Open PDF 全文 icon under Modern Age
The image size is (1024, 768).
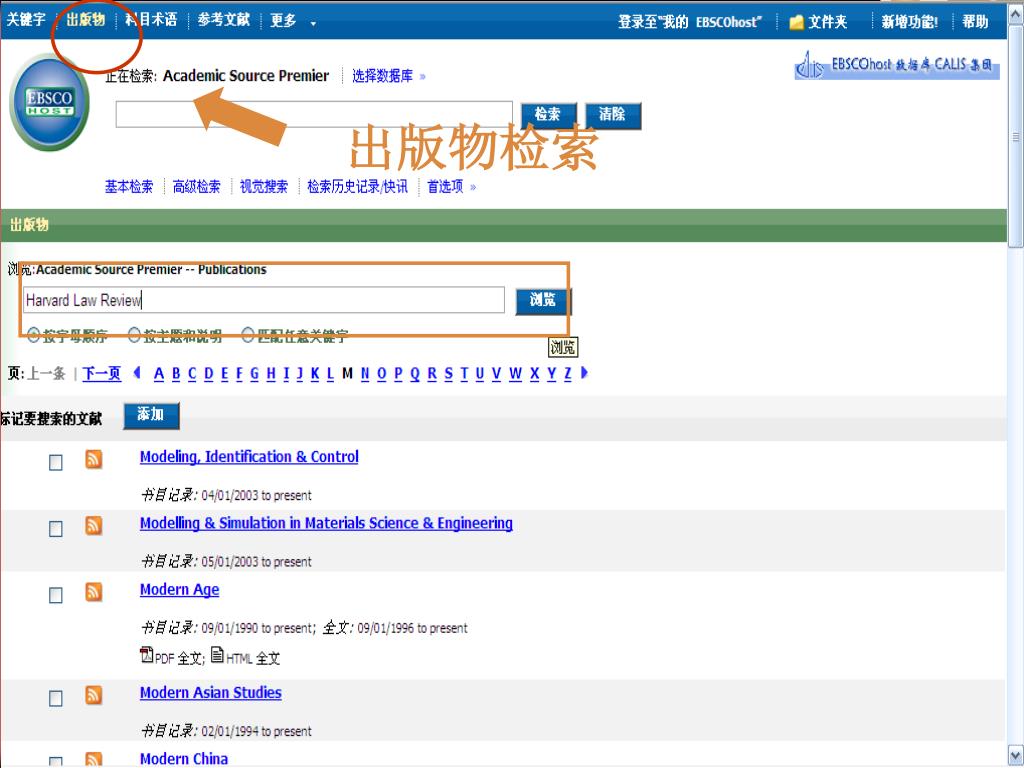(146, 654)
